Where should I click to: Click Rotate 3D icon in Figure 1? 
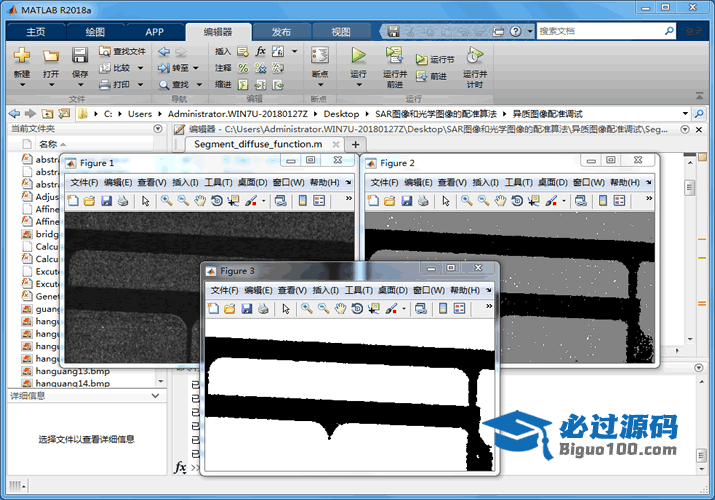click(x=217, y=201)
